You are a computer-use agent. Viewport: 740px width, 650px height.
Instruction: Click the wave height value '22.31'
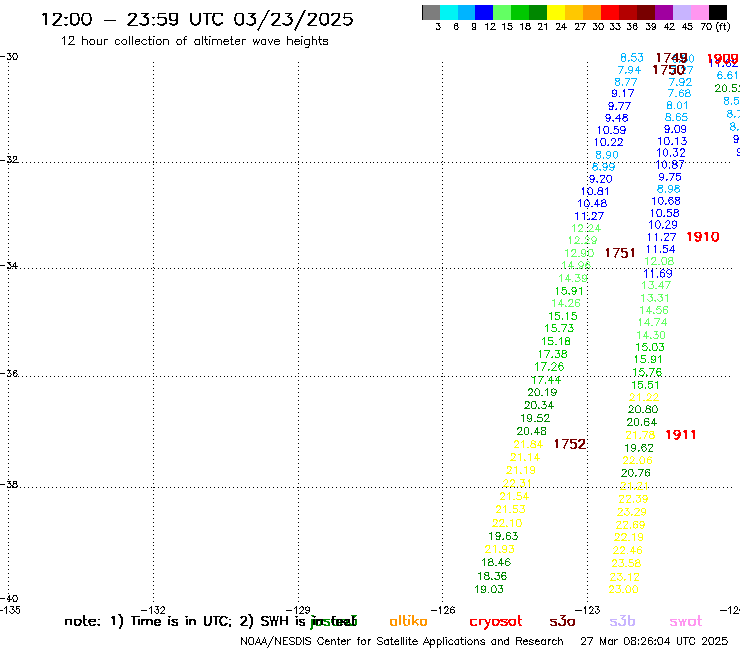[x=517, y=483]
